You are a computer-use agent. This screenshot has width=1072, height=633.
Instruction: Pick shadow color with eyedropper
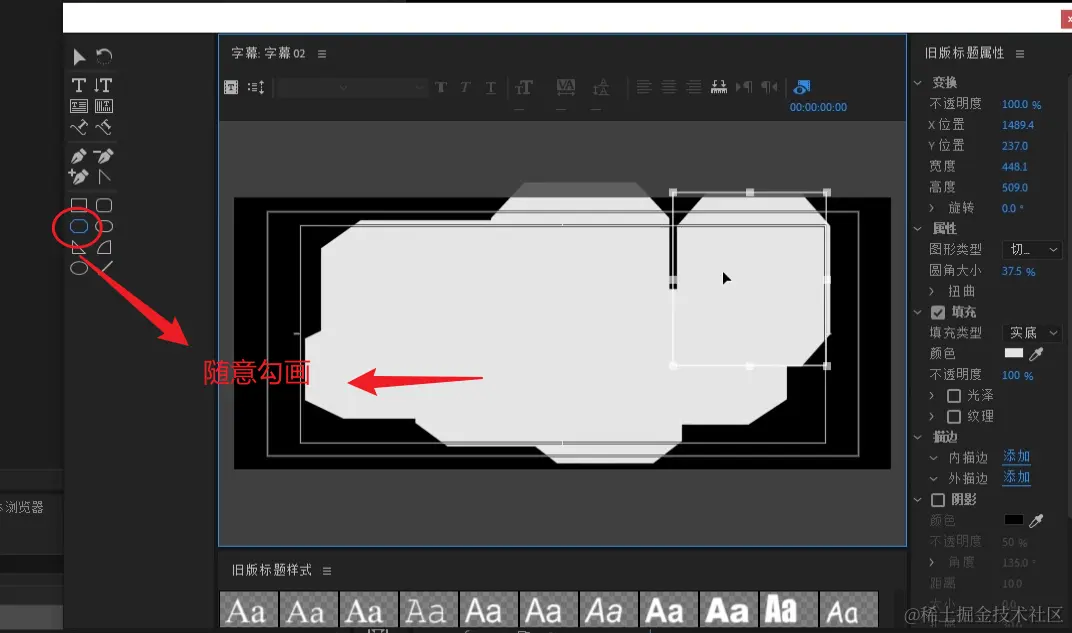pyautogui.click(x=1036, y=521)
